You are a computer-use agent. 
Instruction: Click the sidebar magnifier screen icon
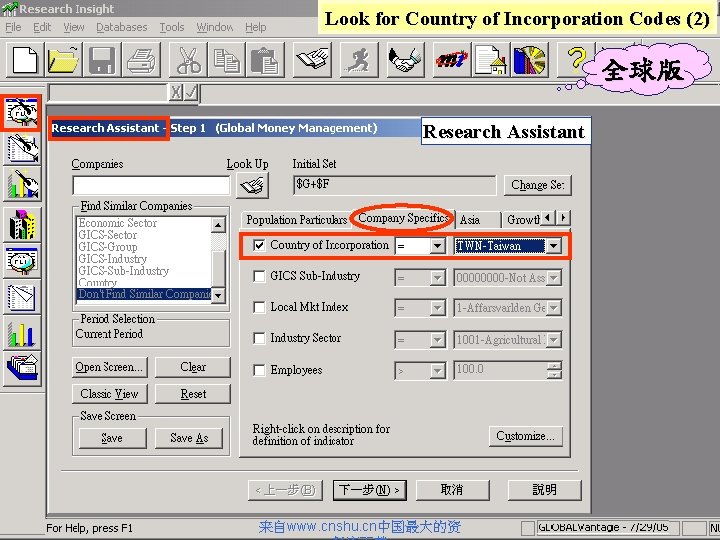22,261
